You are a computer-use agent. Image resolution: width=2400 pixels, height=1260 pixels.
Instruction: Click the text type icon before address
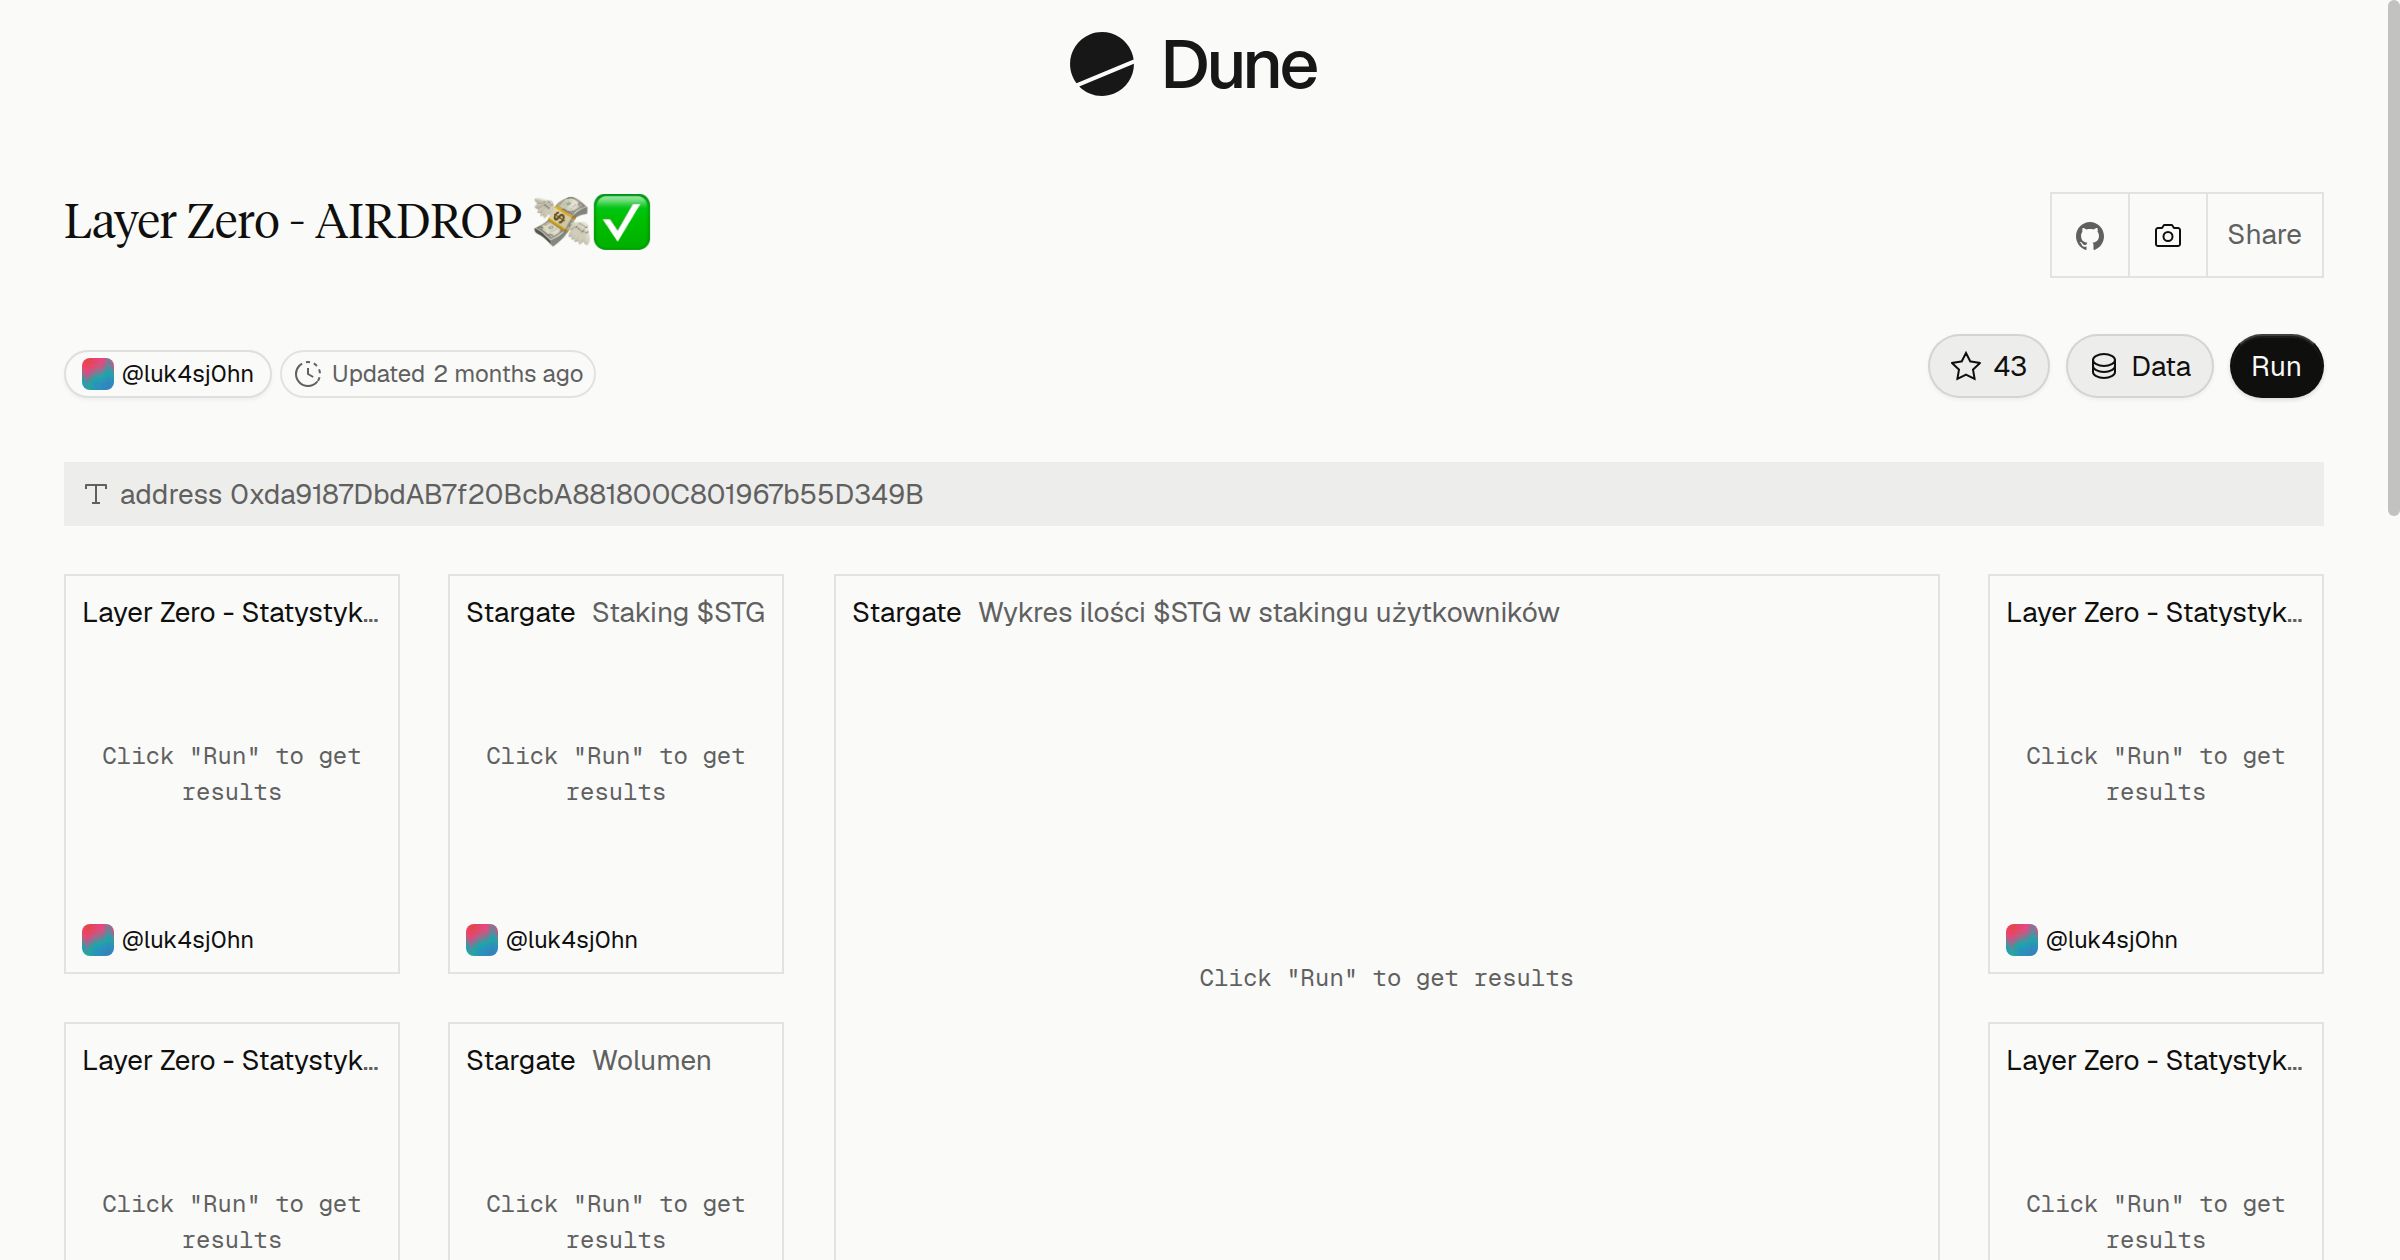coord(96,494)
